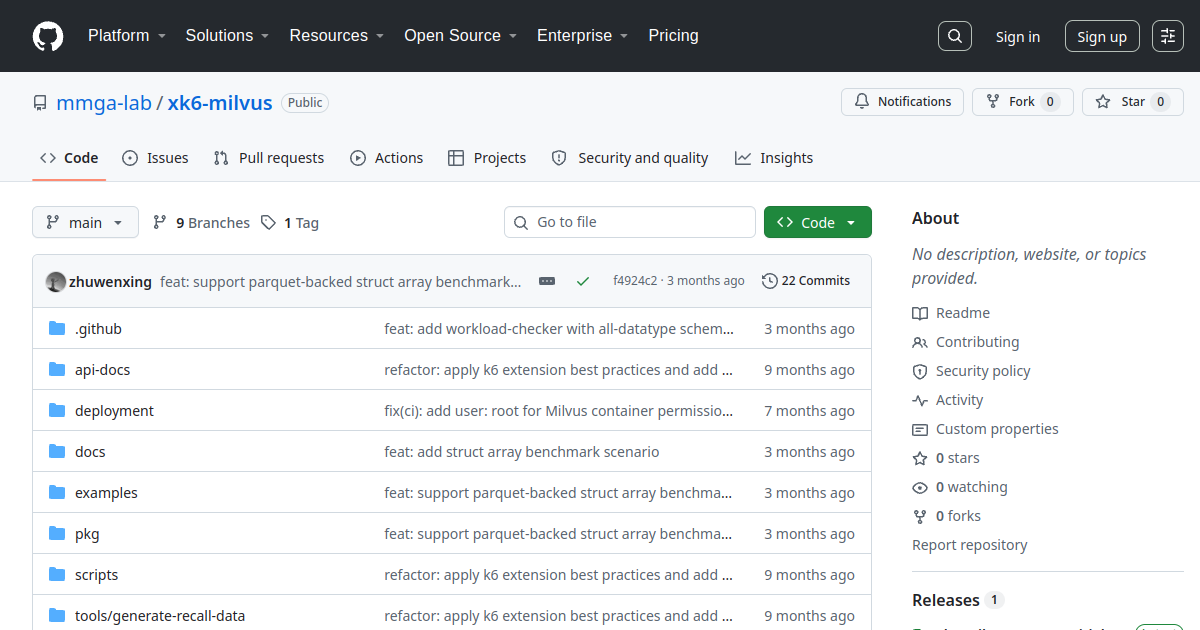Click the history clock icon beside 22 Commits

click(769, 281)
